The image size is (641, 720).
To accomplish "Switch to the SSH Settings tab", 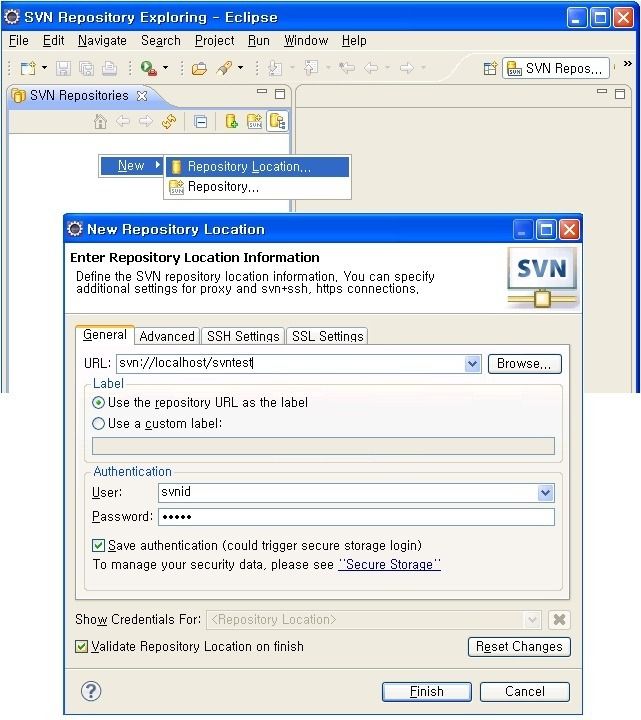I will (243, 337).
